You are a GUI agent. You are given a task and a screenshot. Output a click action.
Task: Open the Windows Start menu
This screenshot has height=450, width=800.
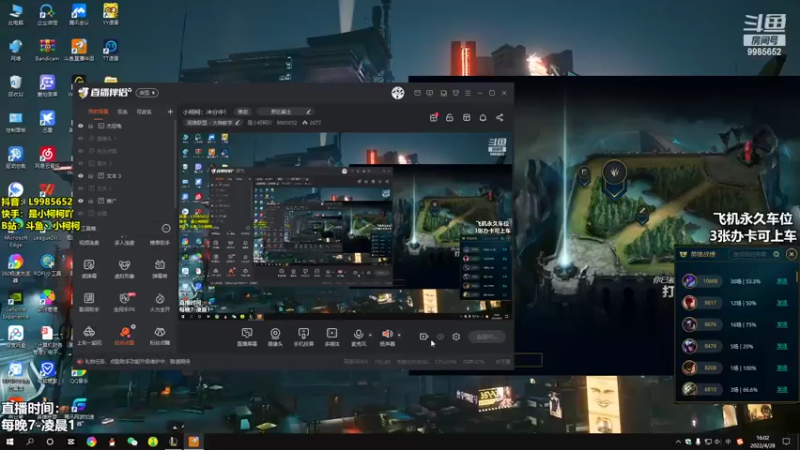[x=10, y=441]
